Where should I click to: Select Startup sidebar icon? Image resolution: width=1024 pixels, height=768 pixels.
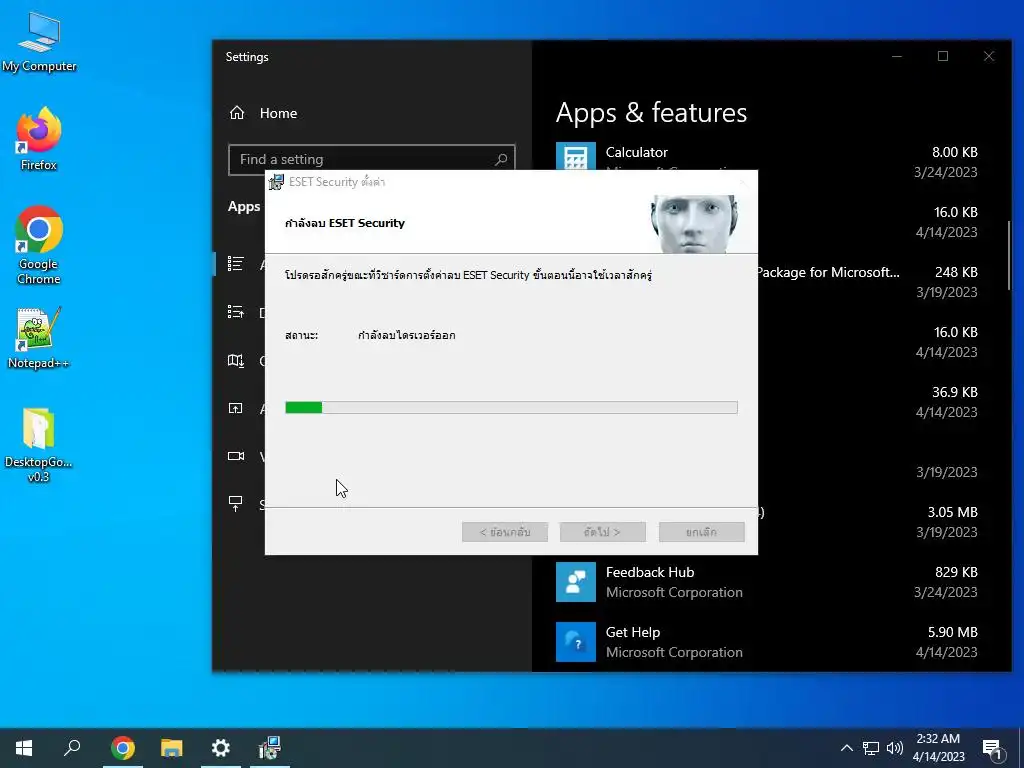[x=236, y=504]
